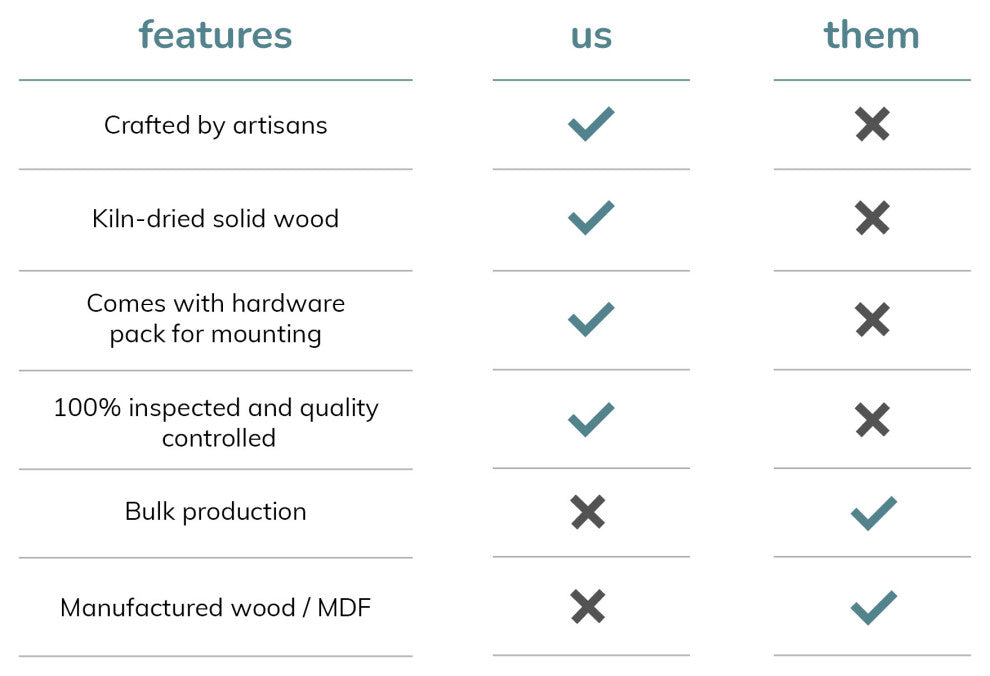Screen dimensions: 990x676
Task: Click the 'Crafted by artisans' feature text
Action: point(215,126)
